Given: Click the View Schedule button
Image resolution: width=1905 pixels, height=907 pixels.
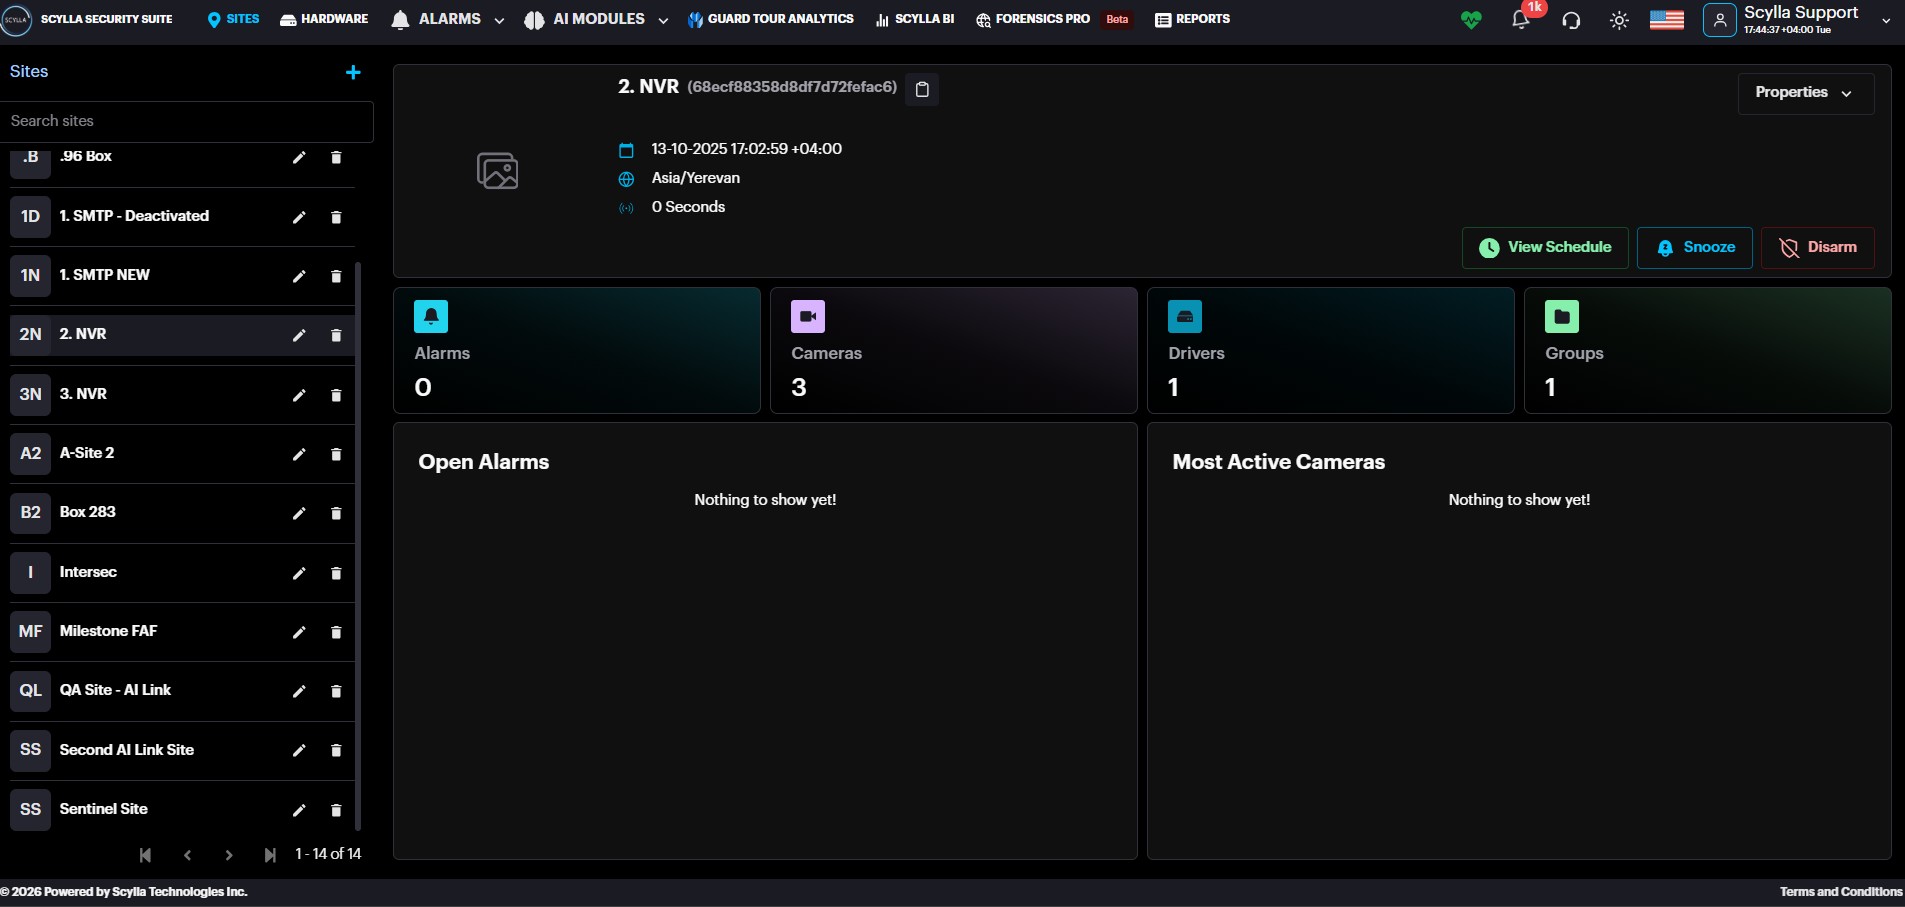Looking at the screenshot, I should click(x=1544, y=247).
